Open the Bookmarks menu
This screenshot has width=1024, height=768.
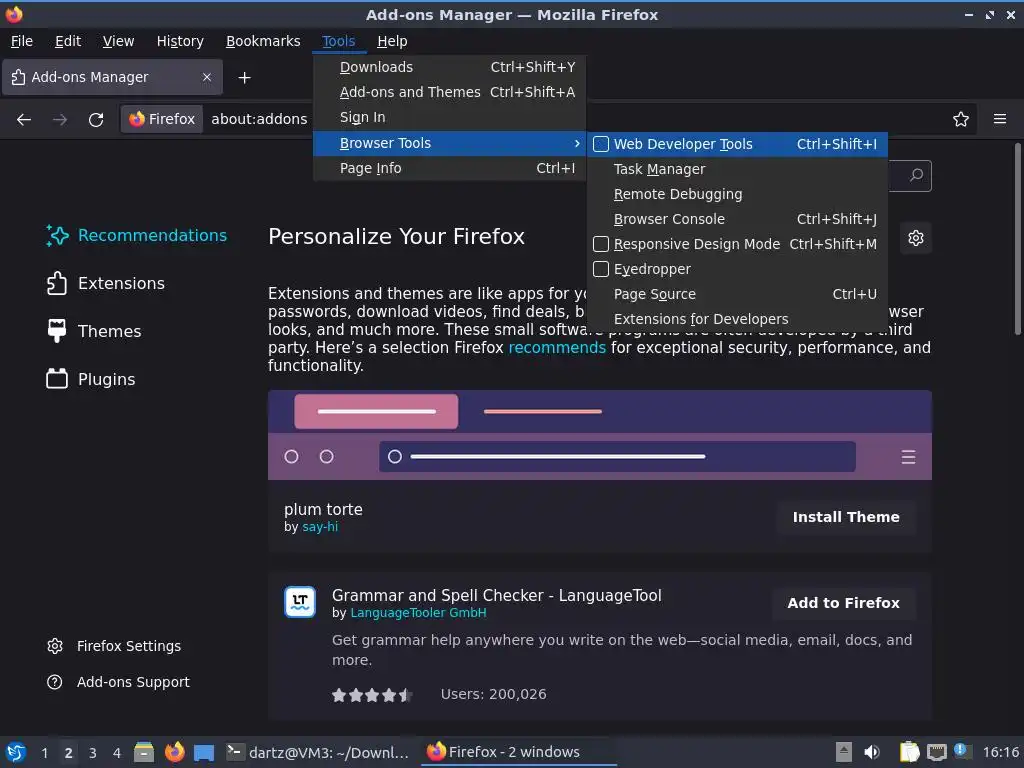263,41
